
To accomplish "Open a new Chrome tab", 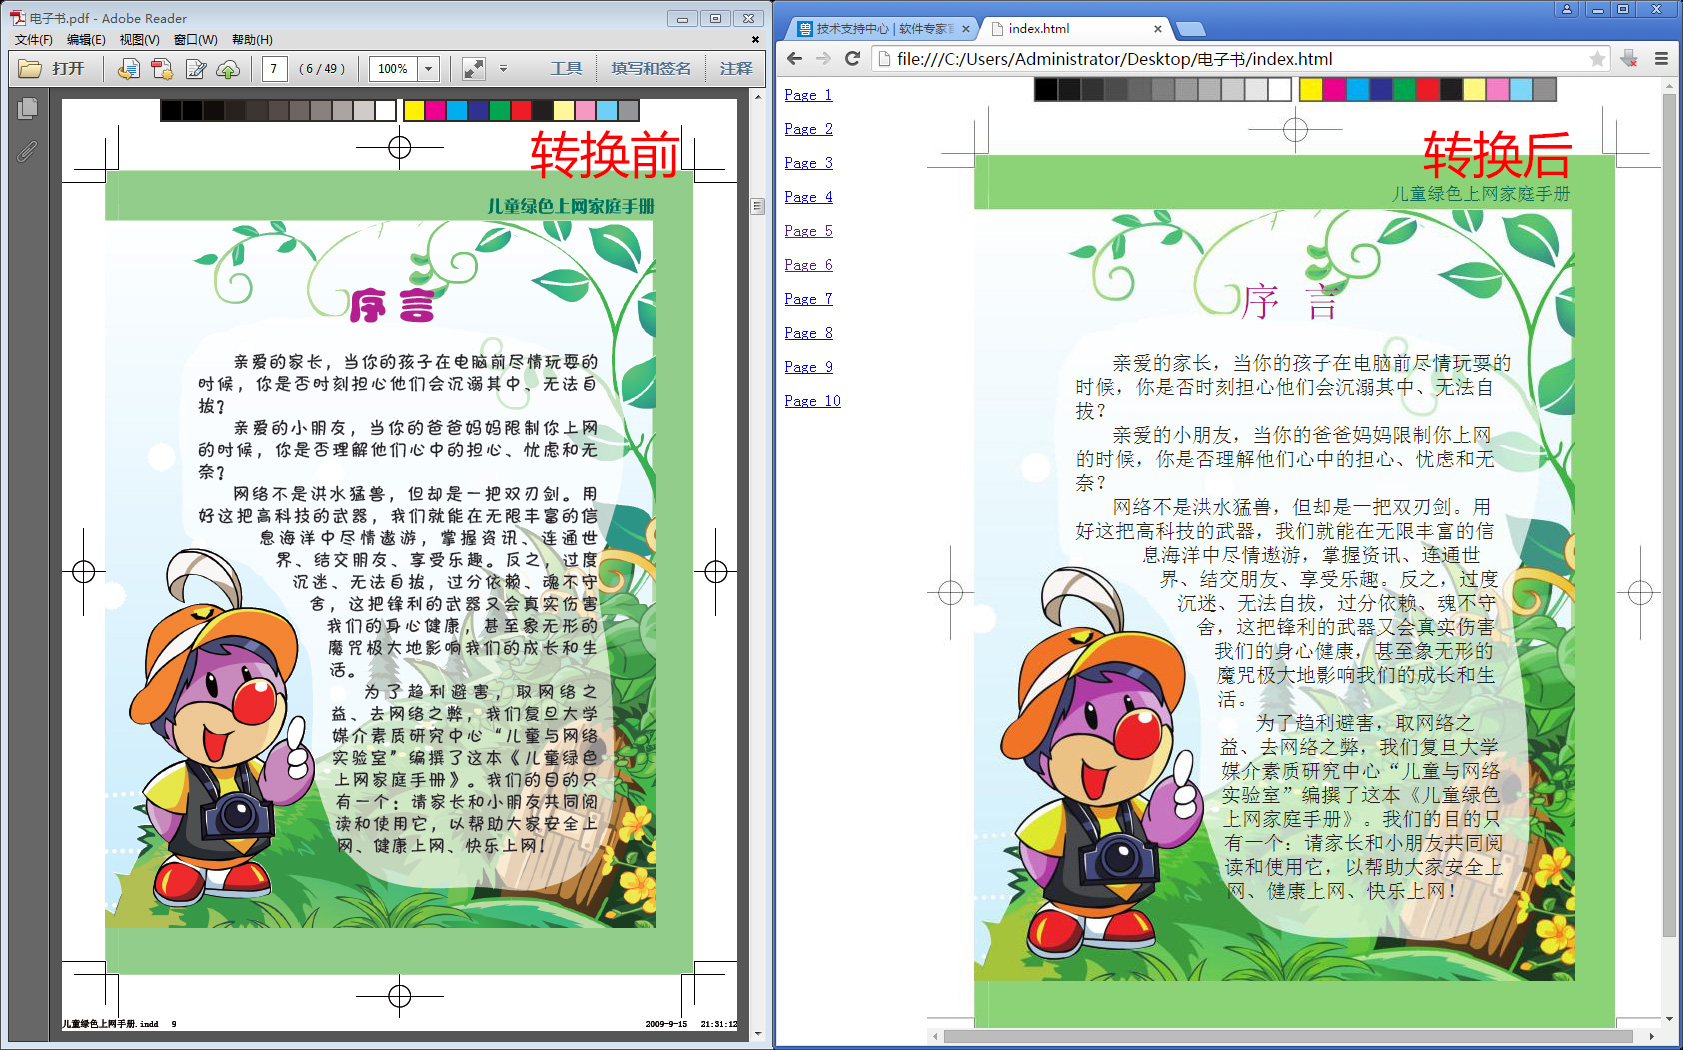I will coord(1190,29).
